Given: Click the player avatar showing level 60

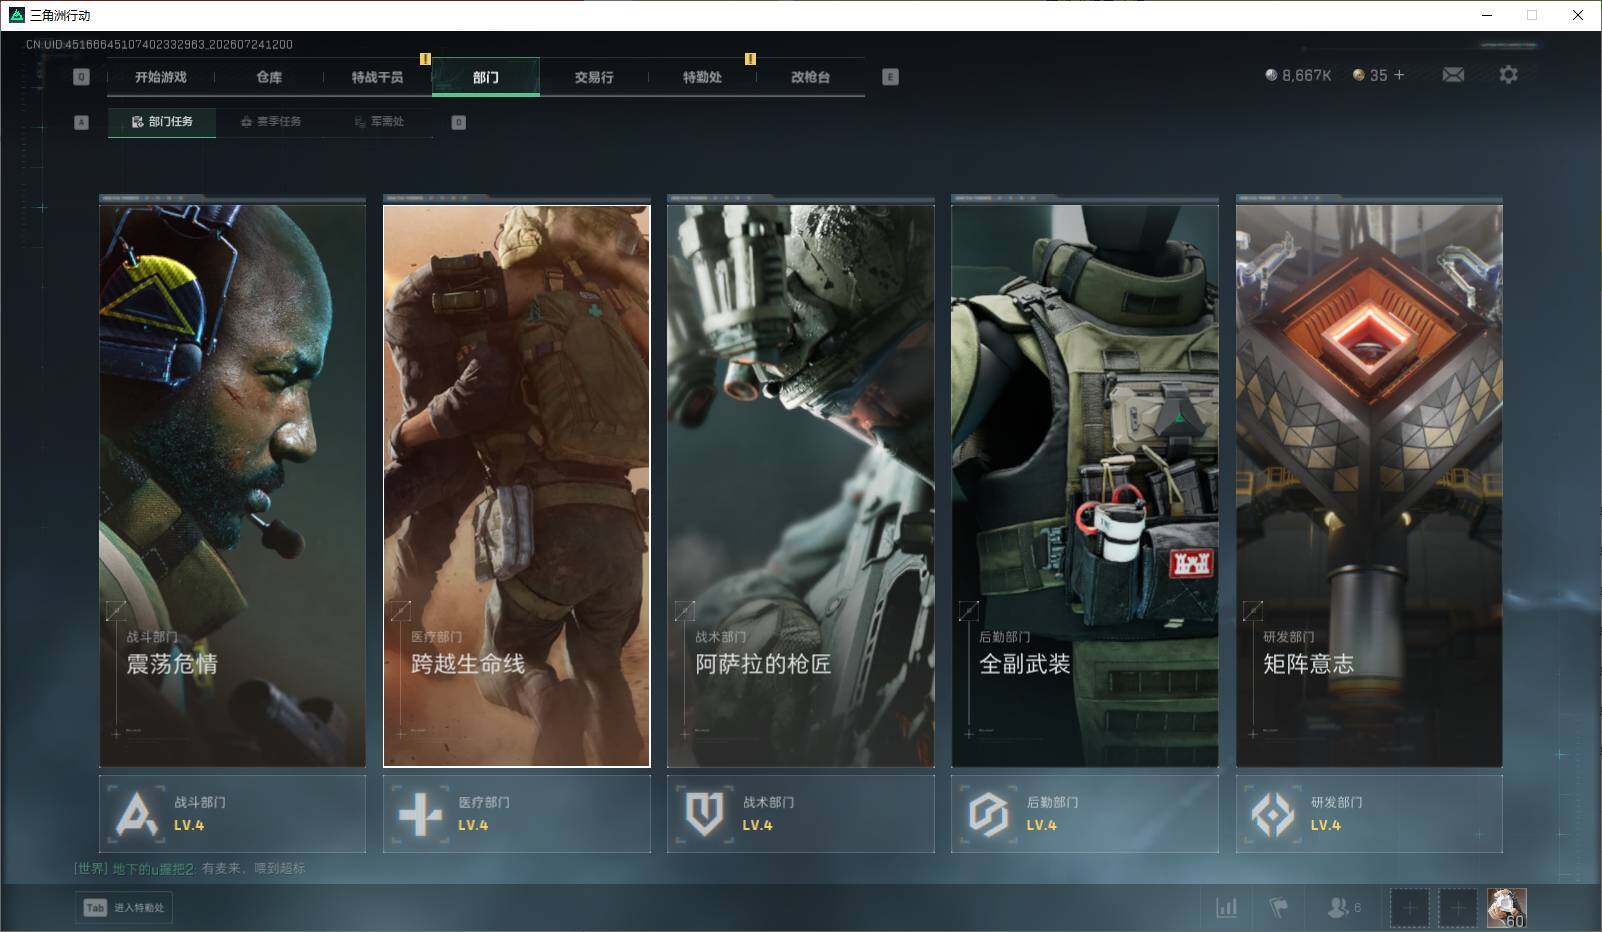Looking at the screenshot, I should pyautogui.click(x=1506, y=907).
